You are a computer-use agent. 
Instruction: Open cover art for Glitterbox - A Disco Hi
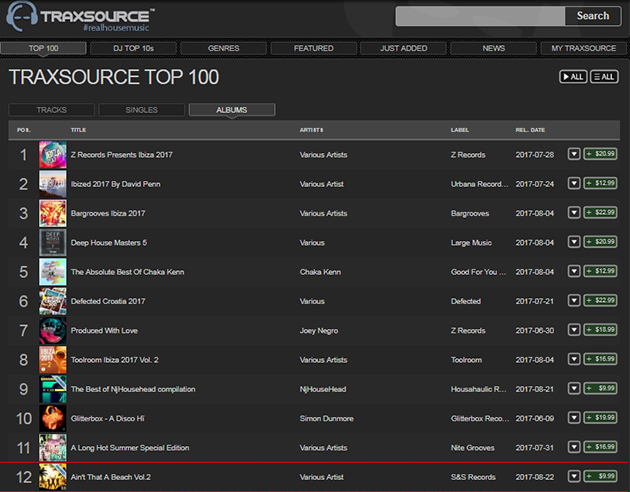point(53,419)
